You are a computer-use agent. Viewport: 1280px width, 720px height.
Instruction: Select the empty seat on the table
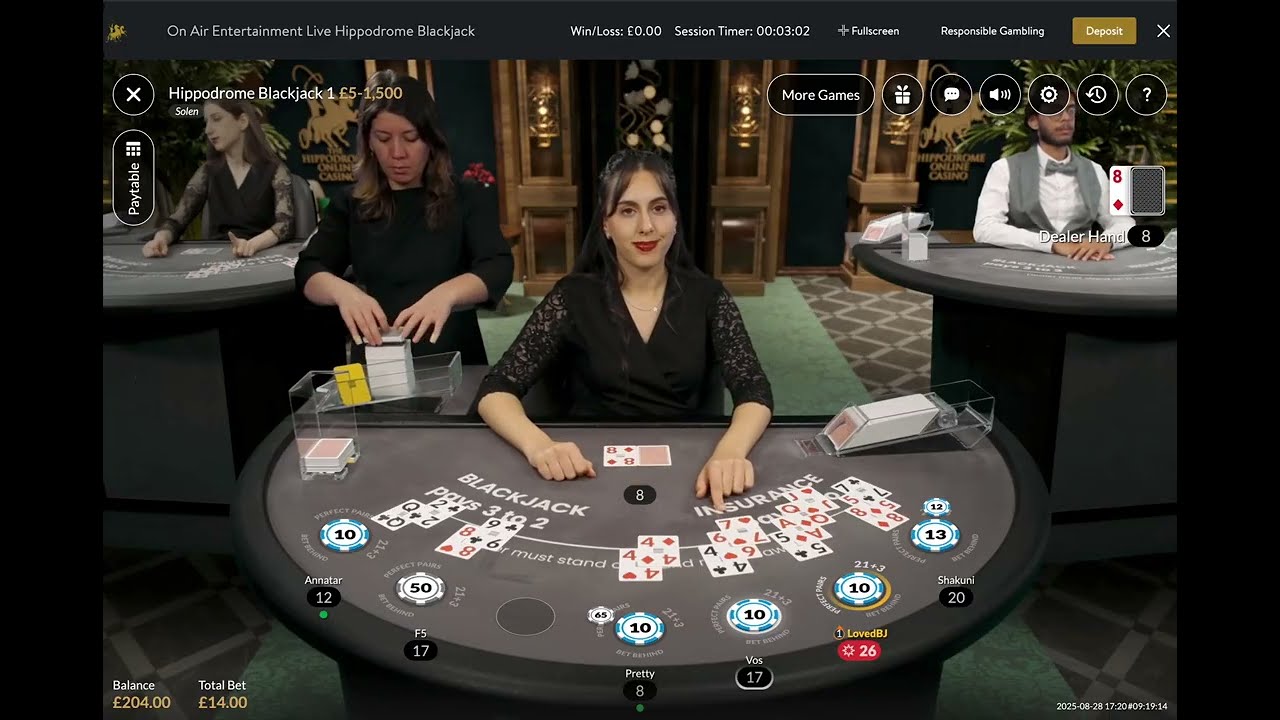[525, 616]
